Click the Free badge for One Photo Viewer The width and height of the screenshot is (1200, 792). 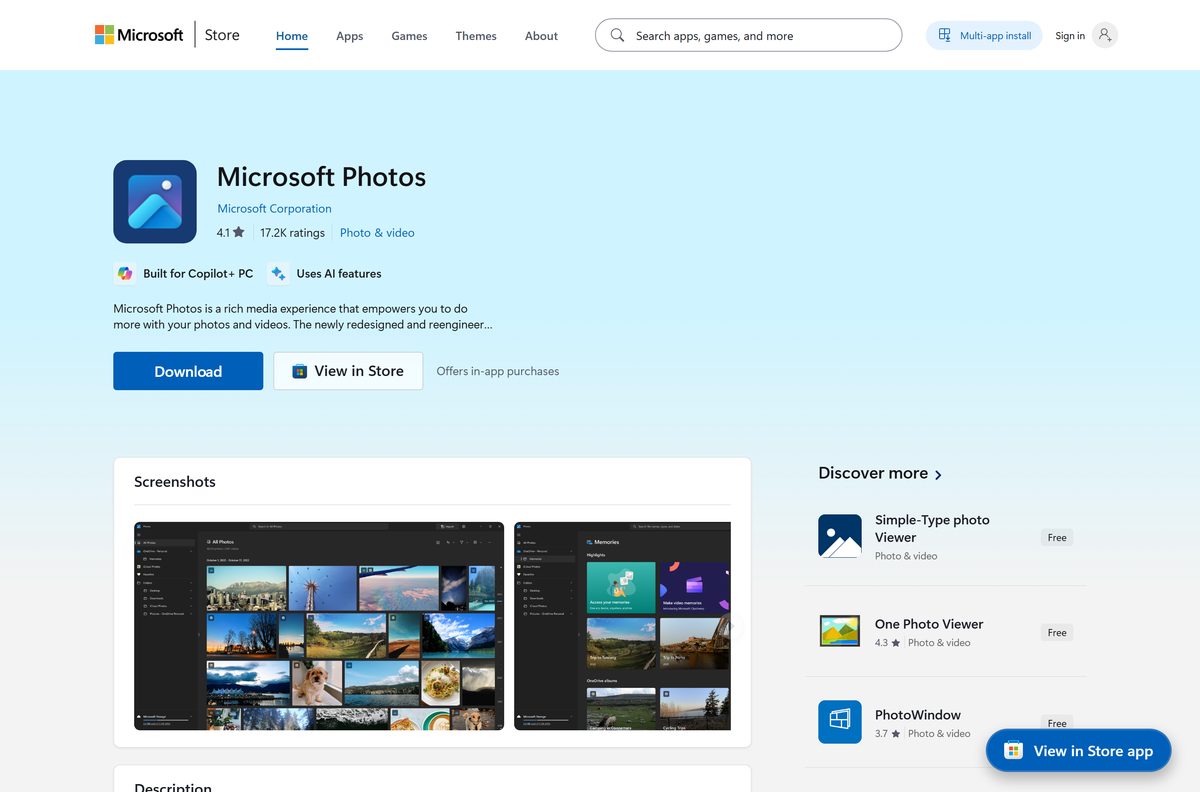click(1057, 633)
